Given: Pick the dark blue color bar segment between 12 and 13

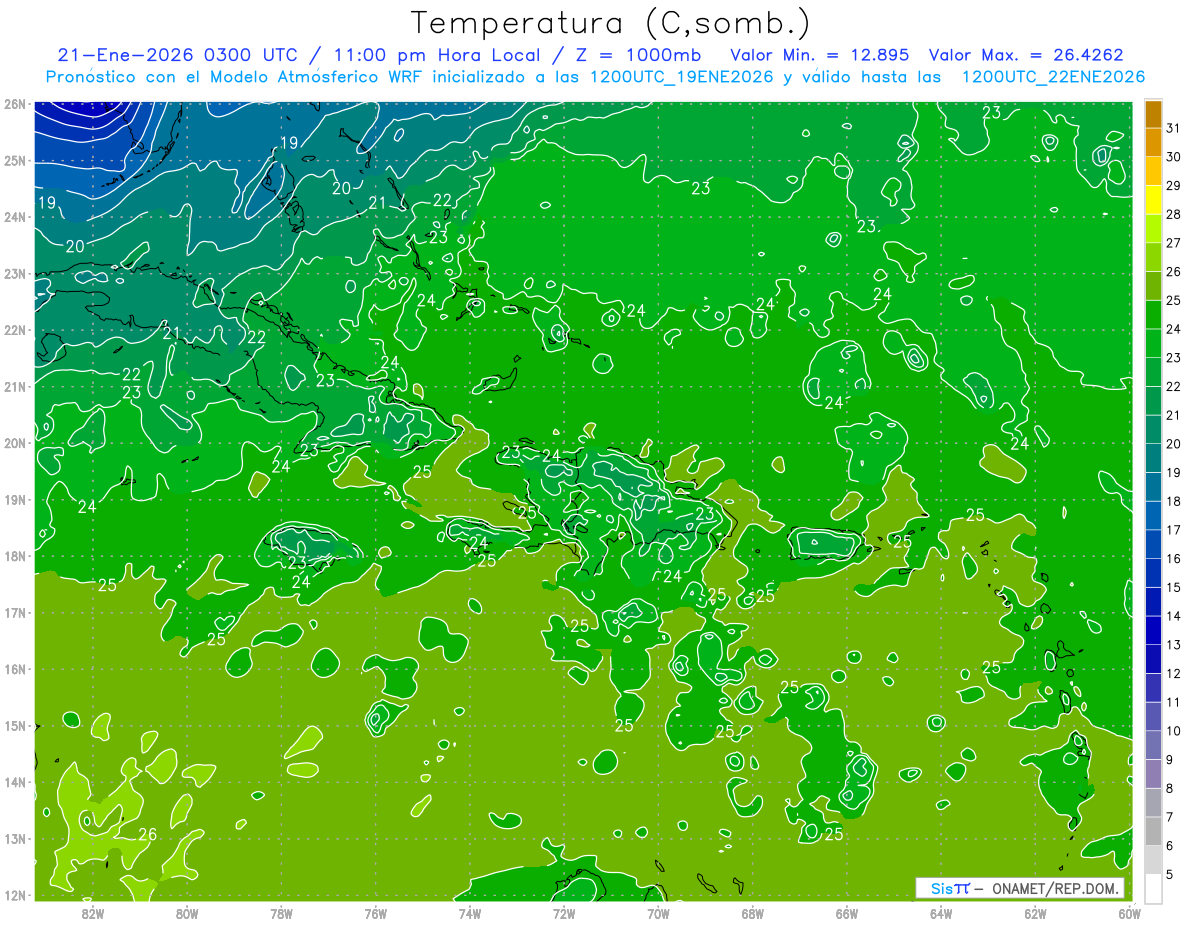Looking at the screenshot, I should [x=1153, y=659].
